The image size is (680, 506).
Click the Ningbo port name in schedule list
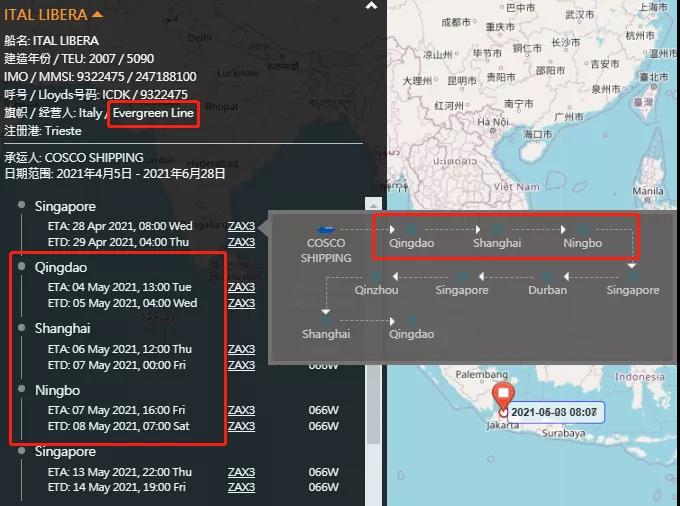click(x=58, y=389)
